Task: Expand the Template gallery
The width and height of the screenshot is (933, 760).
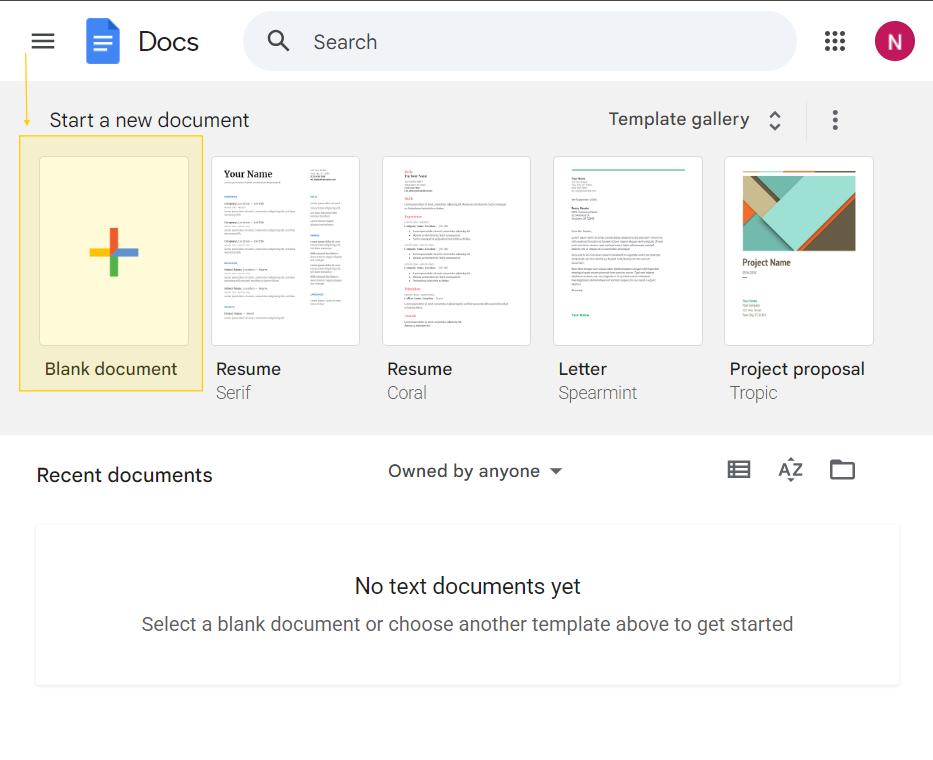Action: [x=694, y=120]
